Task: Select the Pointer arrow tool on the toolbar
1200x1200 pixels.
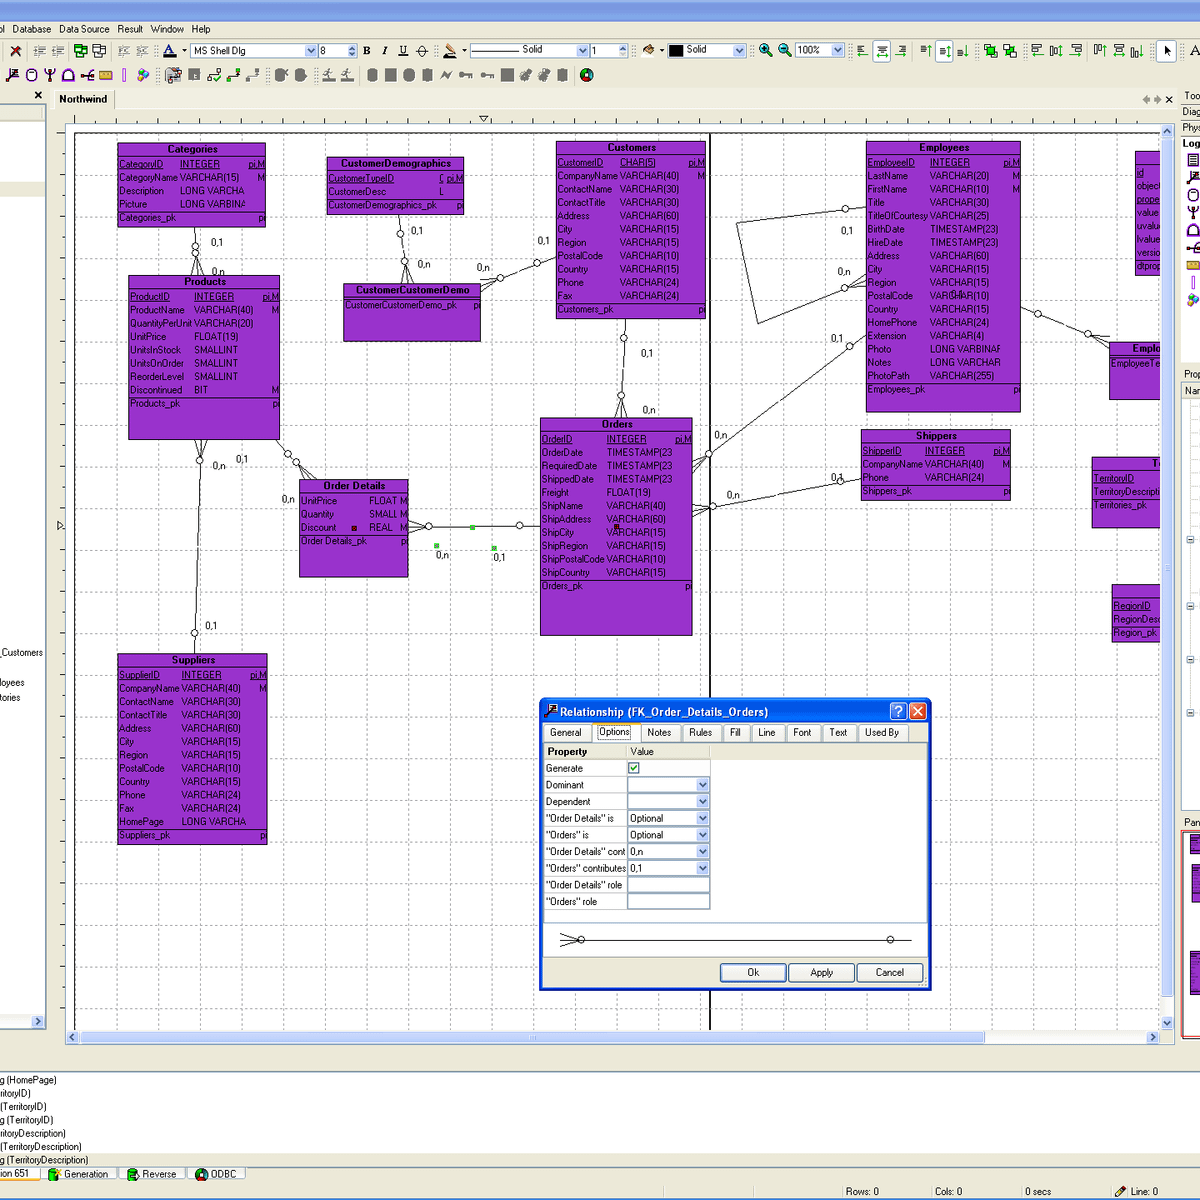Action: tap(1166, 49)
